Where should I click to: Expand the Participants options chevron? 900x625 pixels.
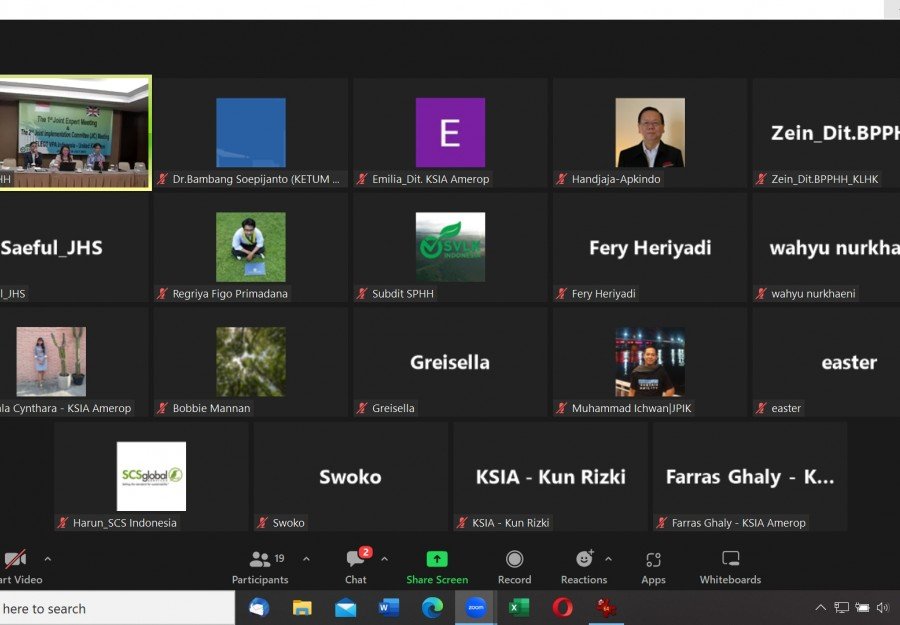tap(306, 559)
